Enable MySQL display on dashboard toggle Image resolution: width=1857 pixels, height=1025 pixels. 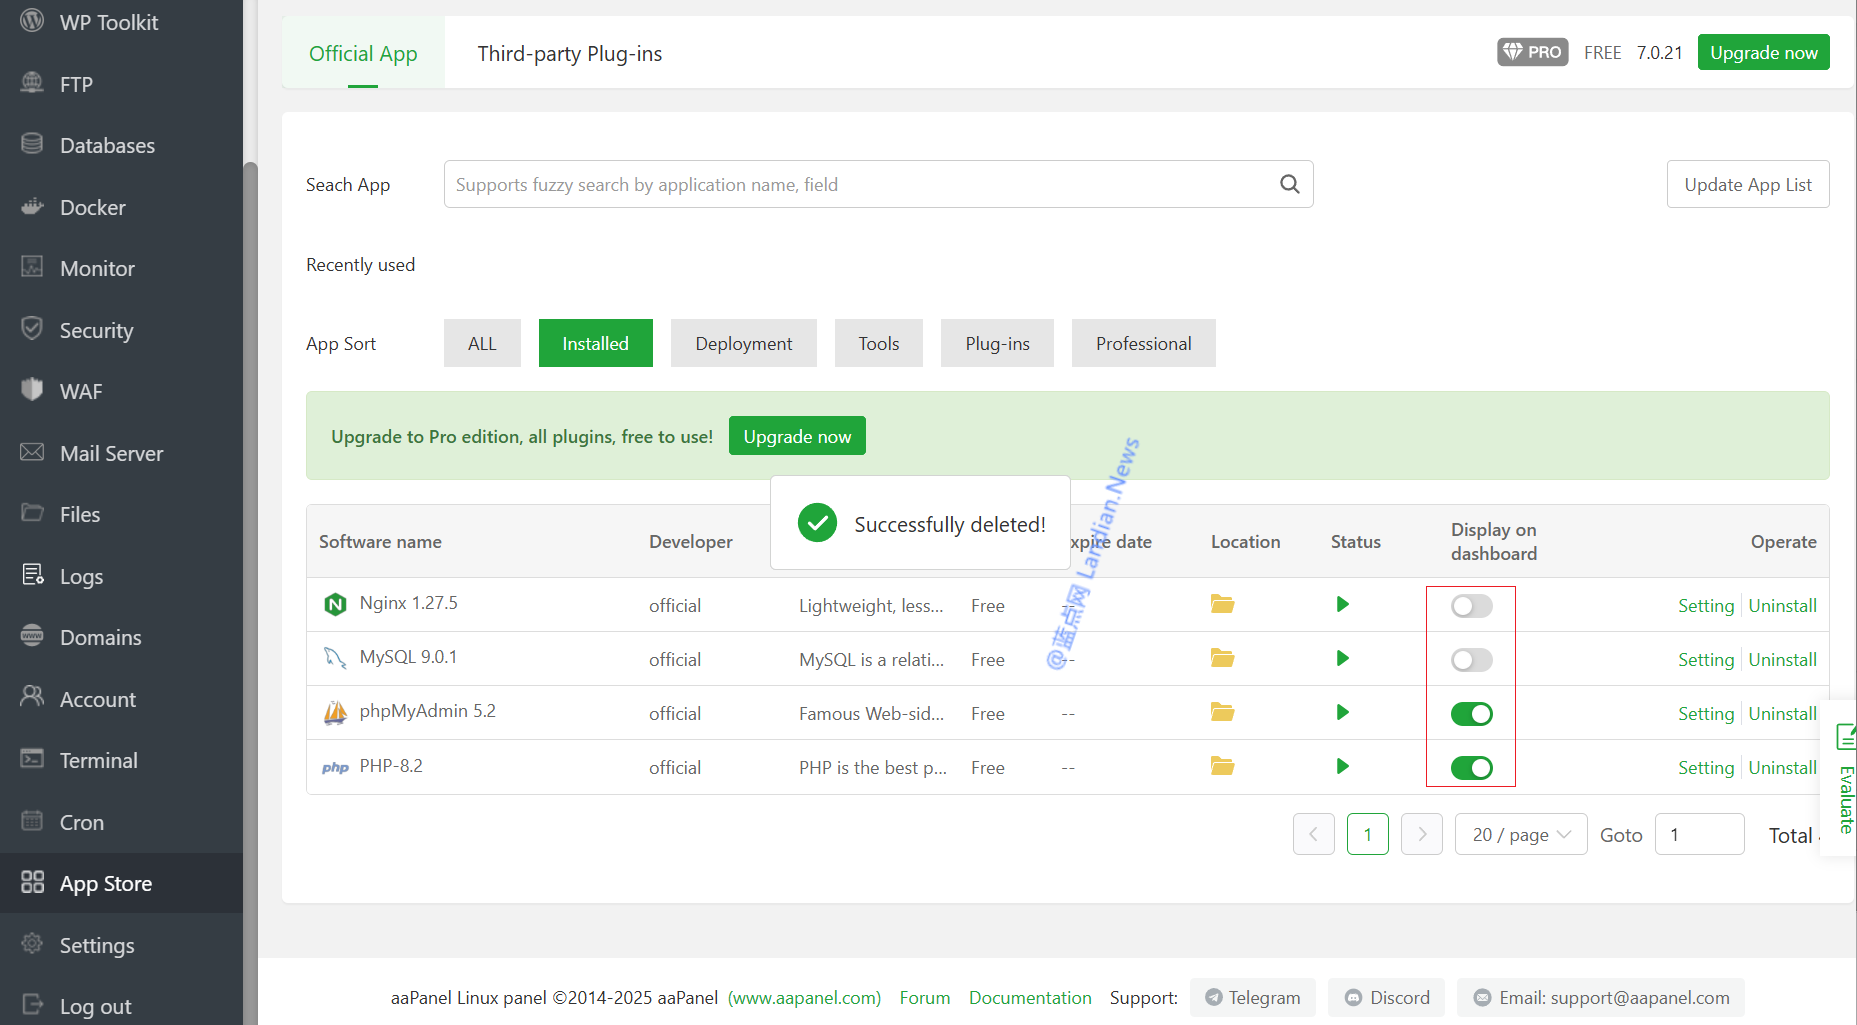pyautogui.click(x=1471, y=660)
